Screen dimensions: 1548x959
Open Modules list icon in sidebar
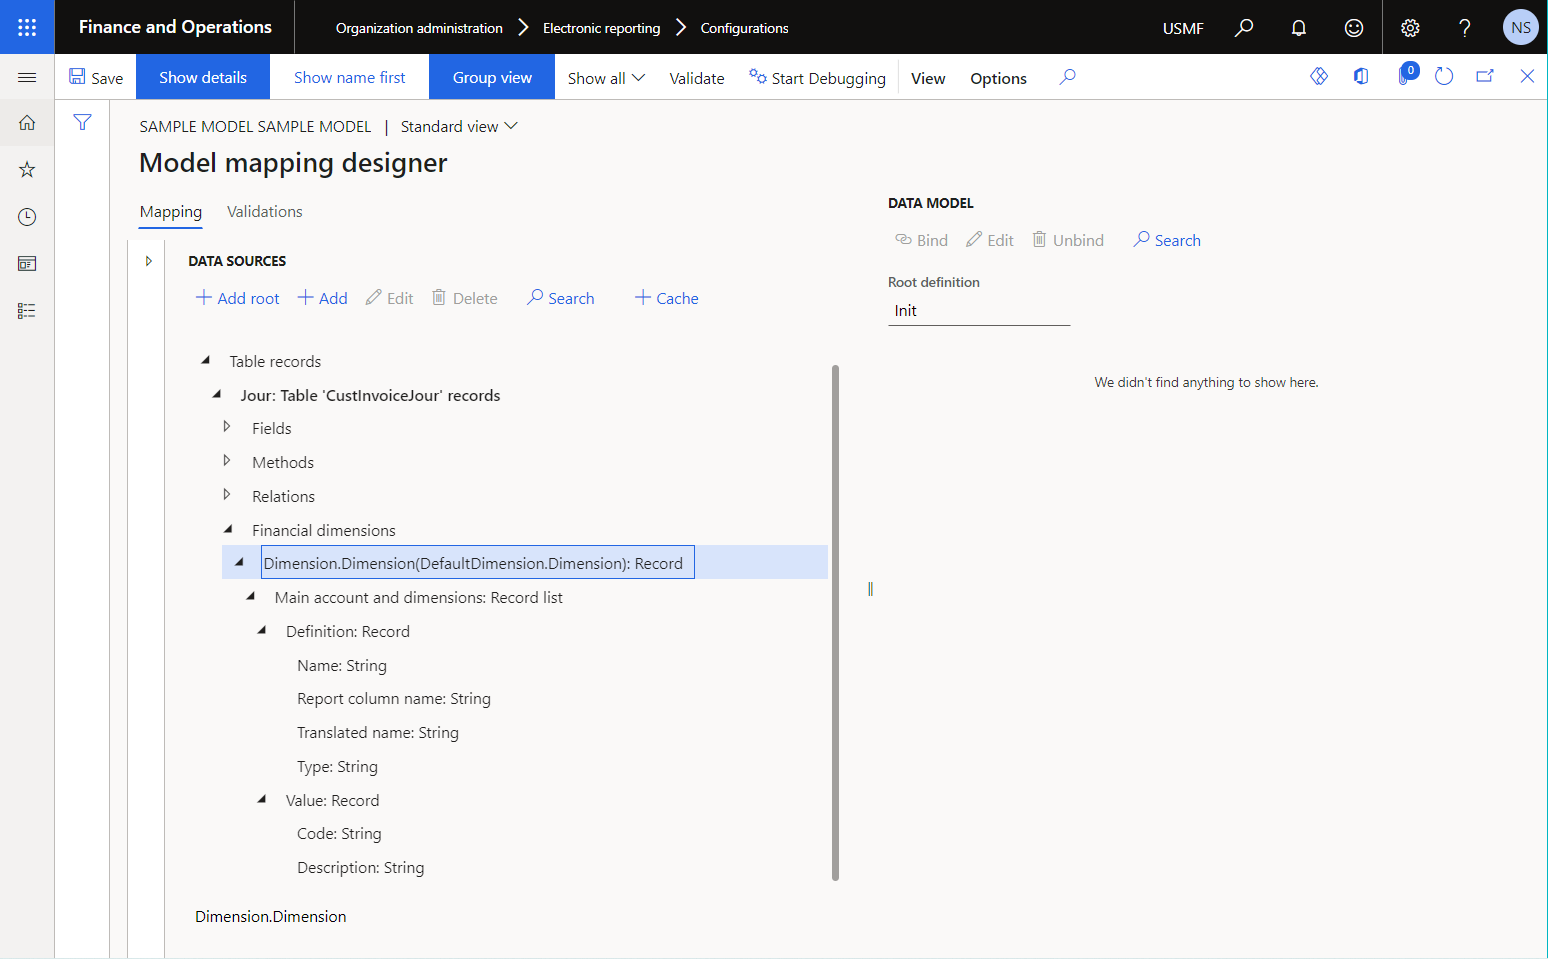[x=27, y=311]
